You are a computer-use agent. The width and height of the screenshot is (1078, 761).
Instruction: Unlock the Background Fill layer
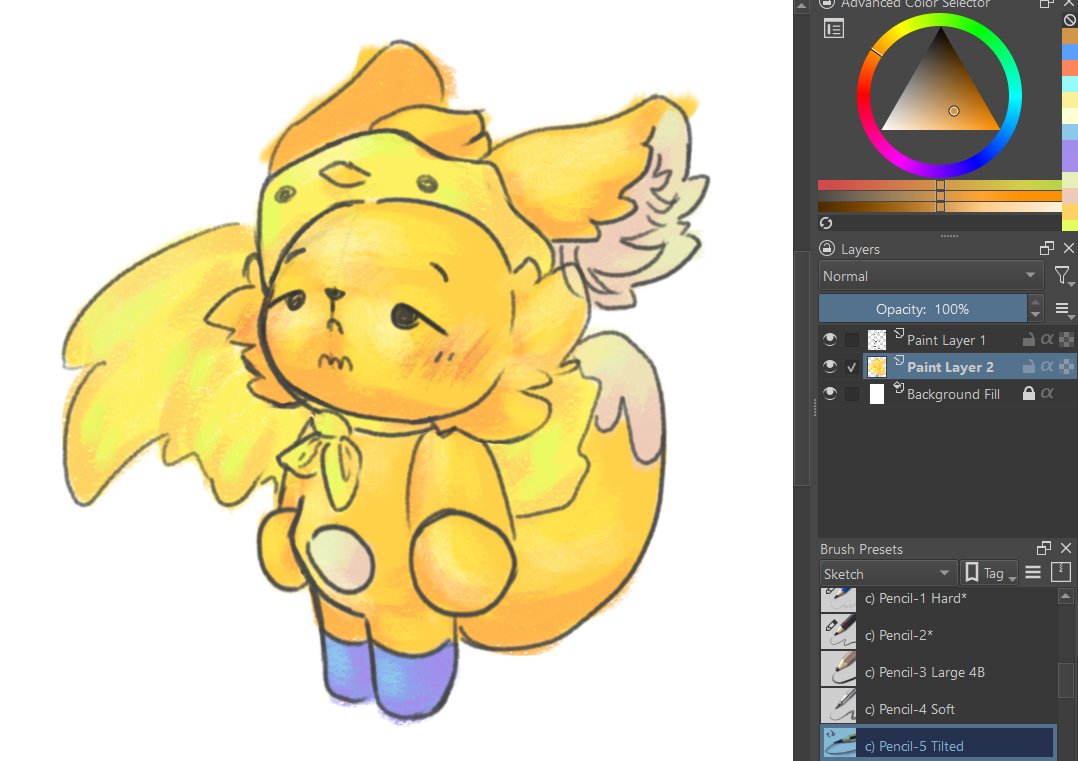[1028, 393]
